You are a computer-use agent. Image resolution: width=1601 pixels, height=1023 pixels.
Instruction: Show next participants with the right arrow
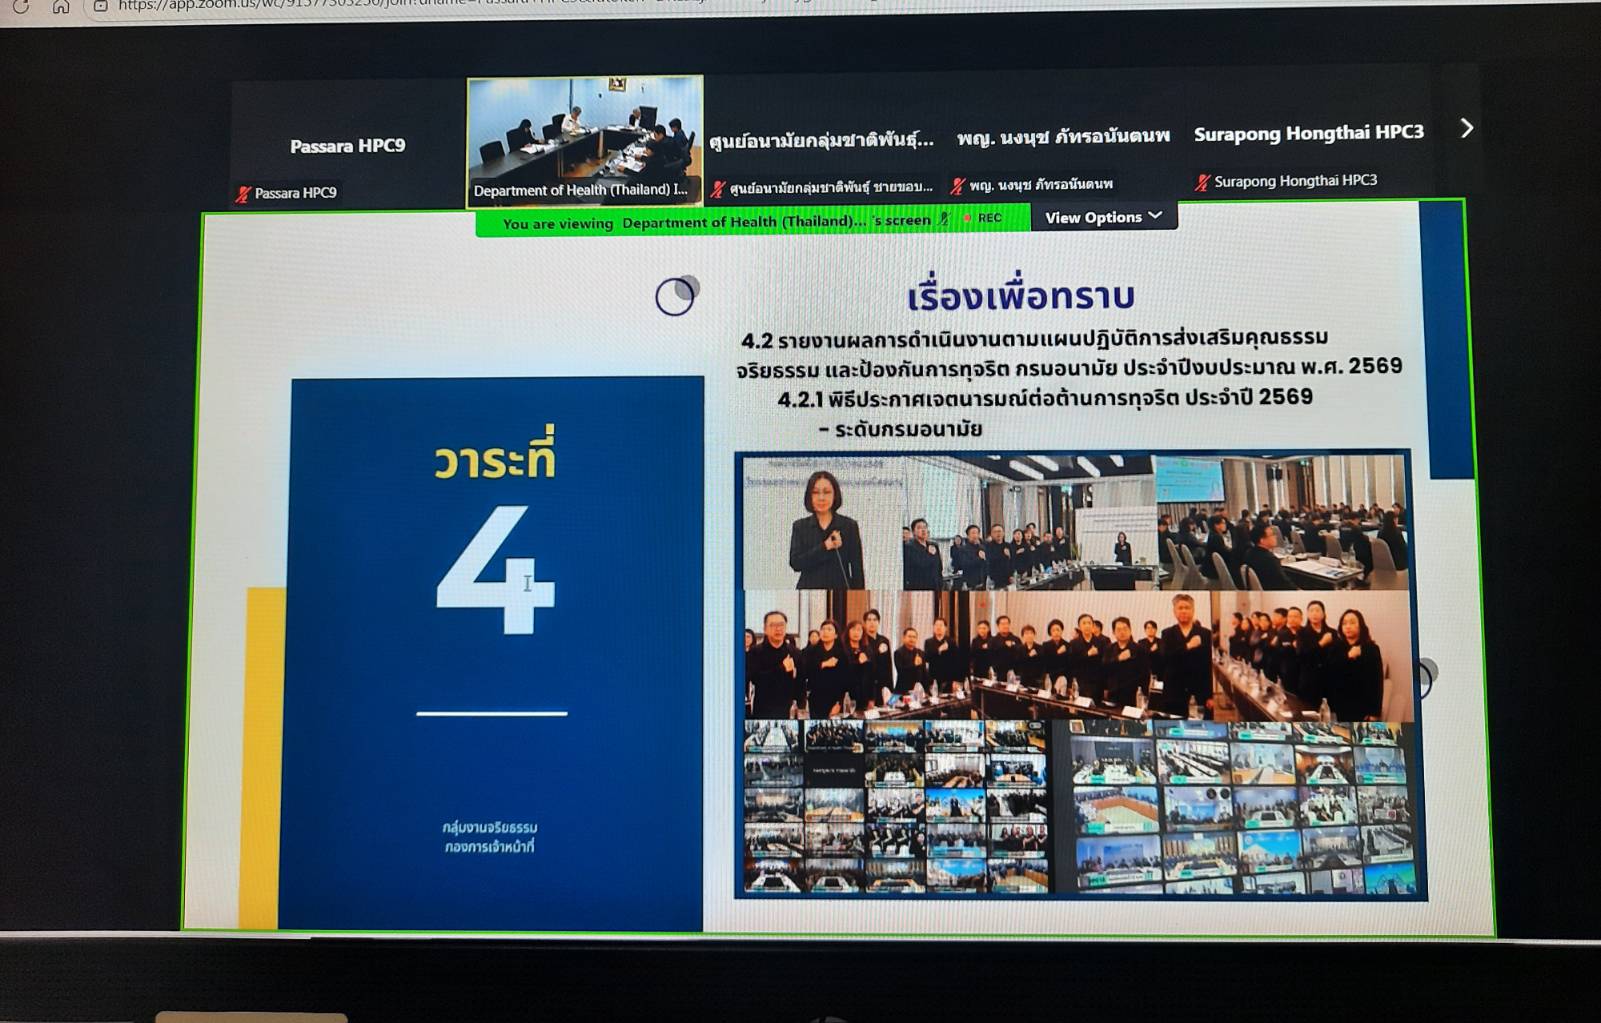pyautogui.click(x=1466, y=129)
